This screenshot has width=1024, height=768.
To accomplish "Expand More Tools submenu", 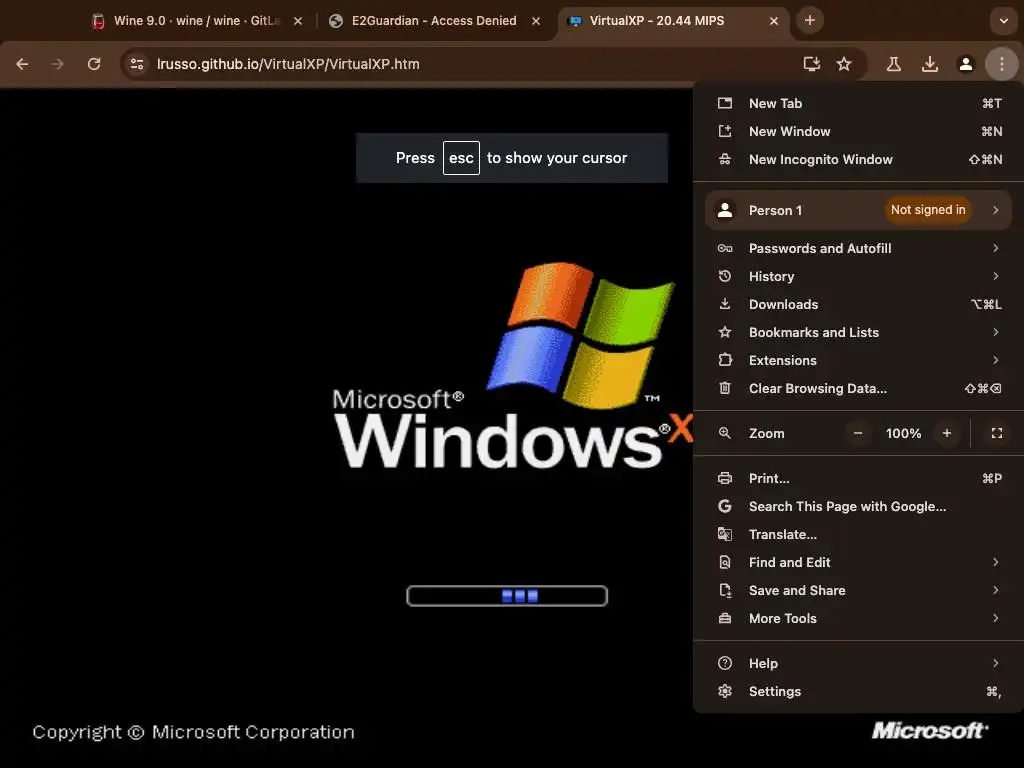I will coord(859,618).
